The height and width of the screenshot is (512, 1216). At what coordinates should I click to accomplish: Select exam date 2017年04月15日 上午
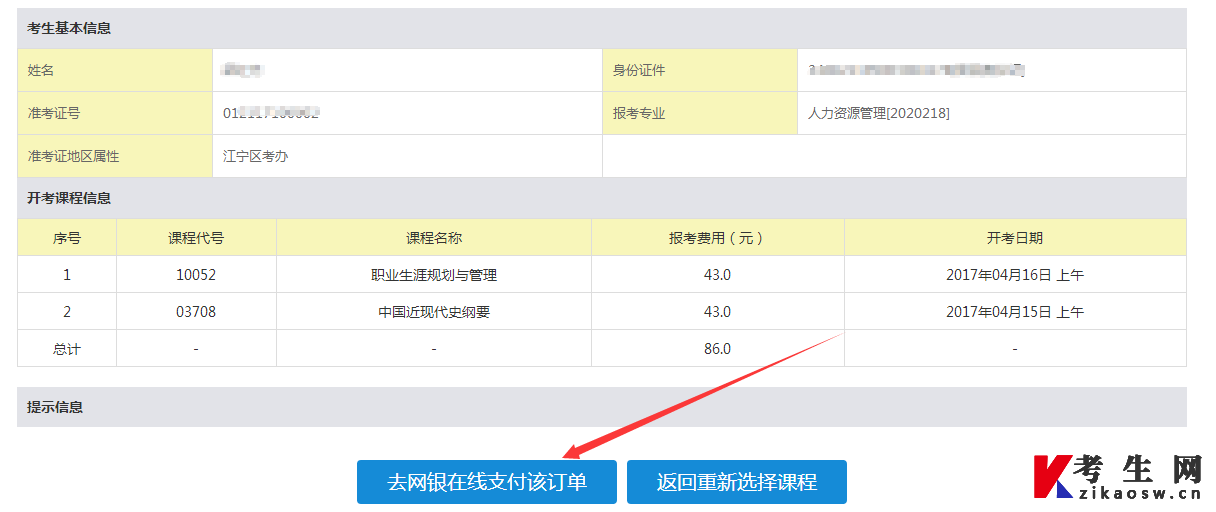coord(1015,312)
